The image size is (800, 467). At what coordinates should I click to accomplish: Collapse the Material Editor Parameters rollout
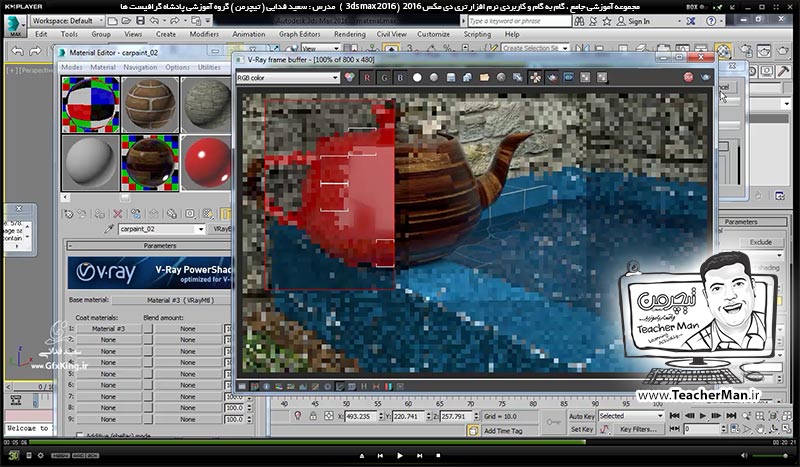click(149, 245)
